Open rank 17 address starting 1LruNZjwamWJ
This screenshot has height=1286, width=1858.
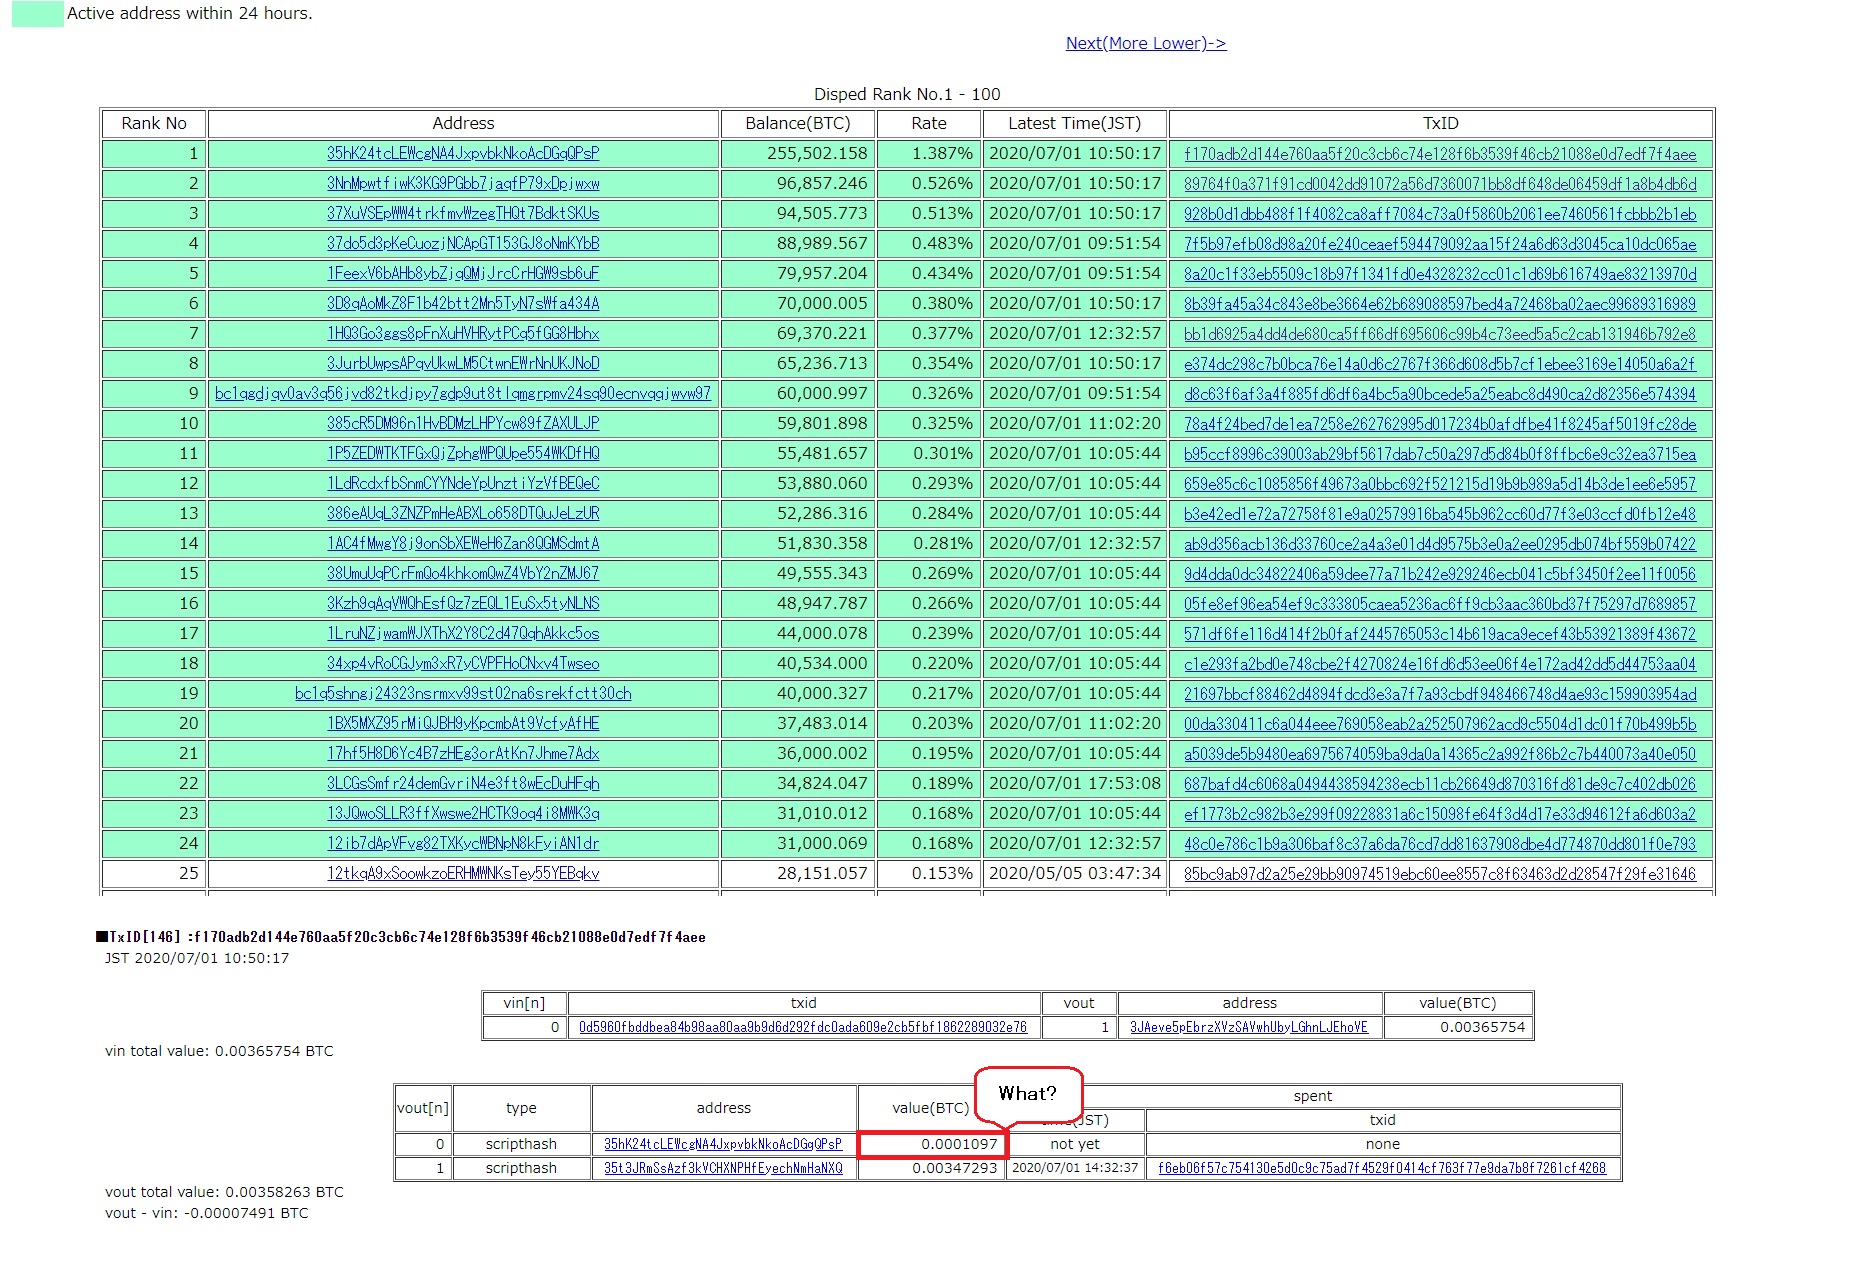463,633
